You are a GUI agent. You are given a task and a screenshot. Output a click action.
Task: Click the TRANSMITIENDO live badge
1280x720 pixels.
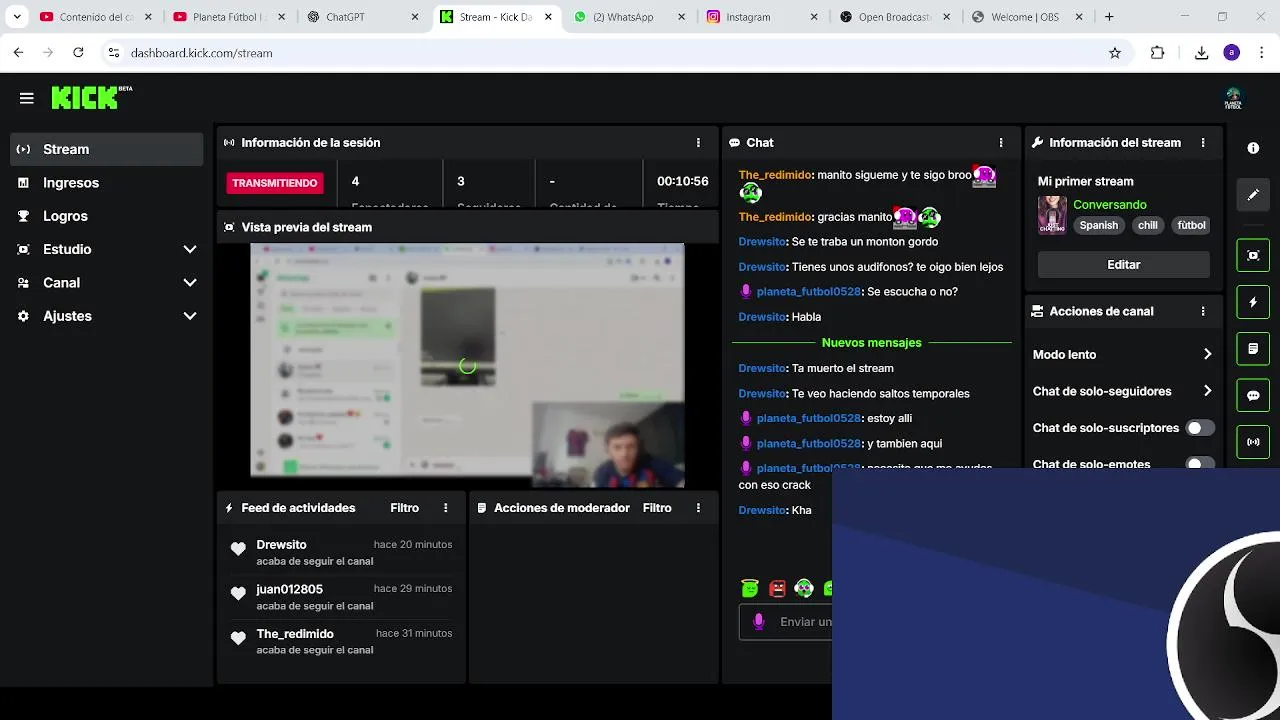tap(275, 183)
